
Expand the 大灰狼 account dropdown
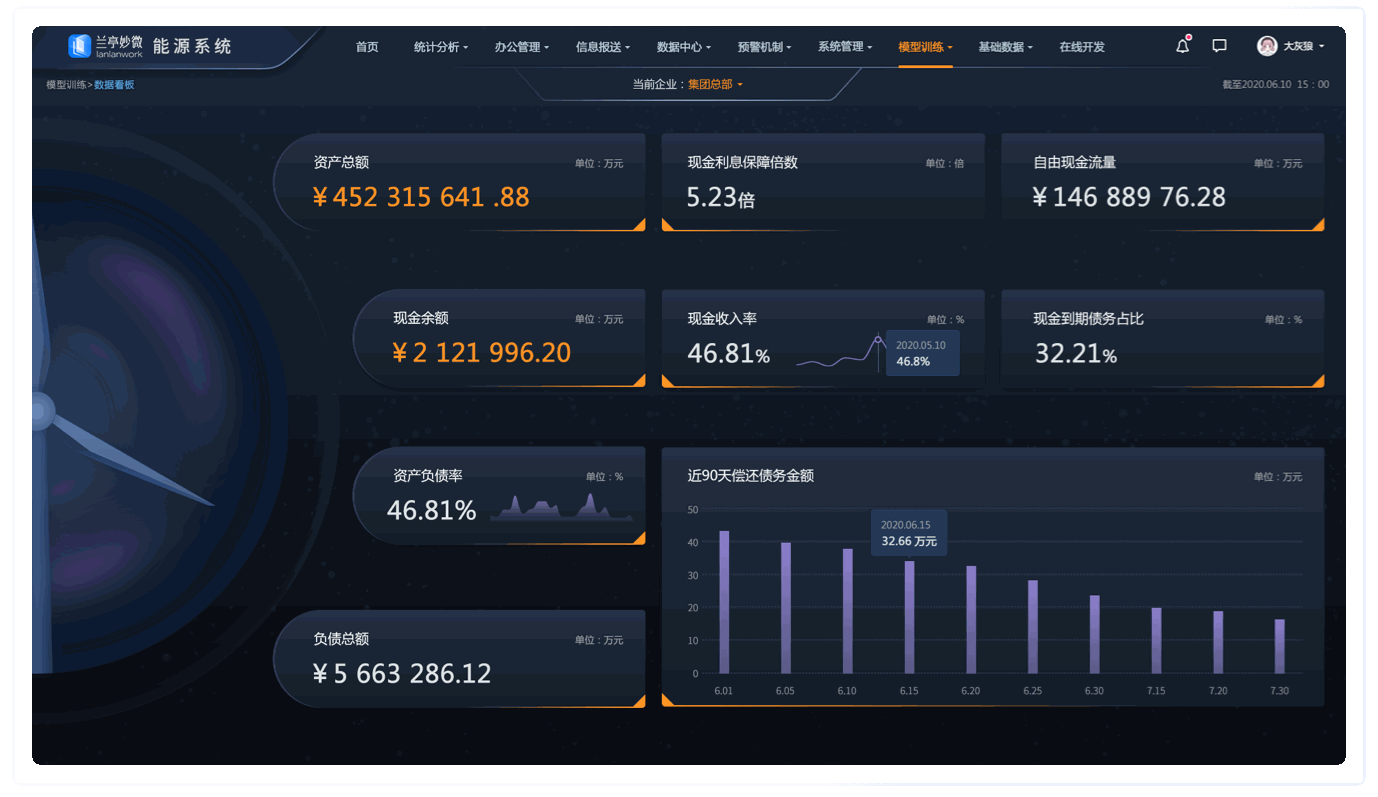click(x=1299, y=46)
